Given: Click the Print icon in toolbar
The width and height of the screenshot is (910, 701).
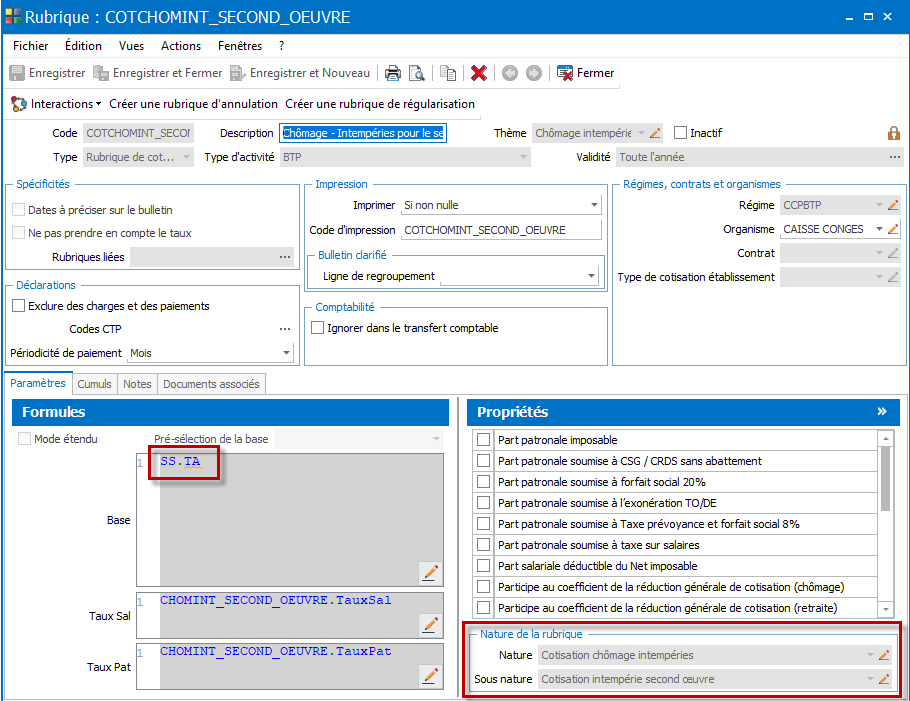Looking at the screenshot, I should [393, 73].
